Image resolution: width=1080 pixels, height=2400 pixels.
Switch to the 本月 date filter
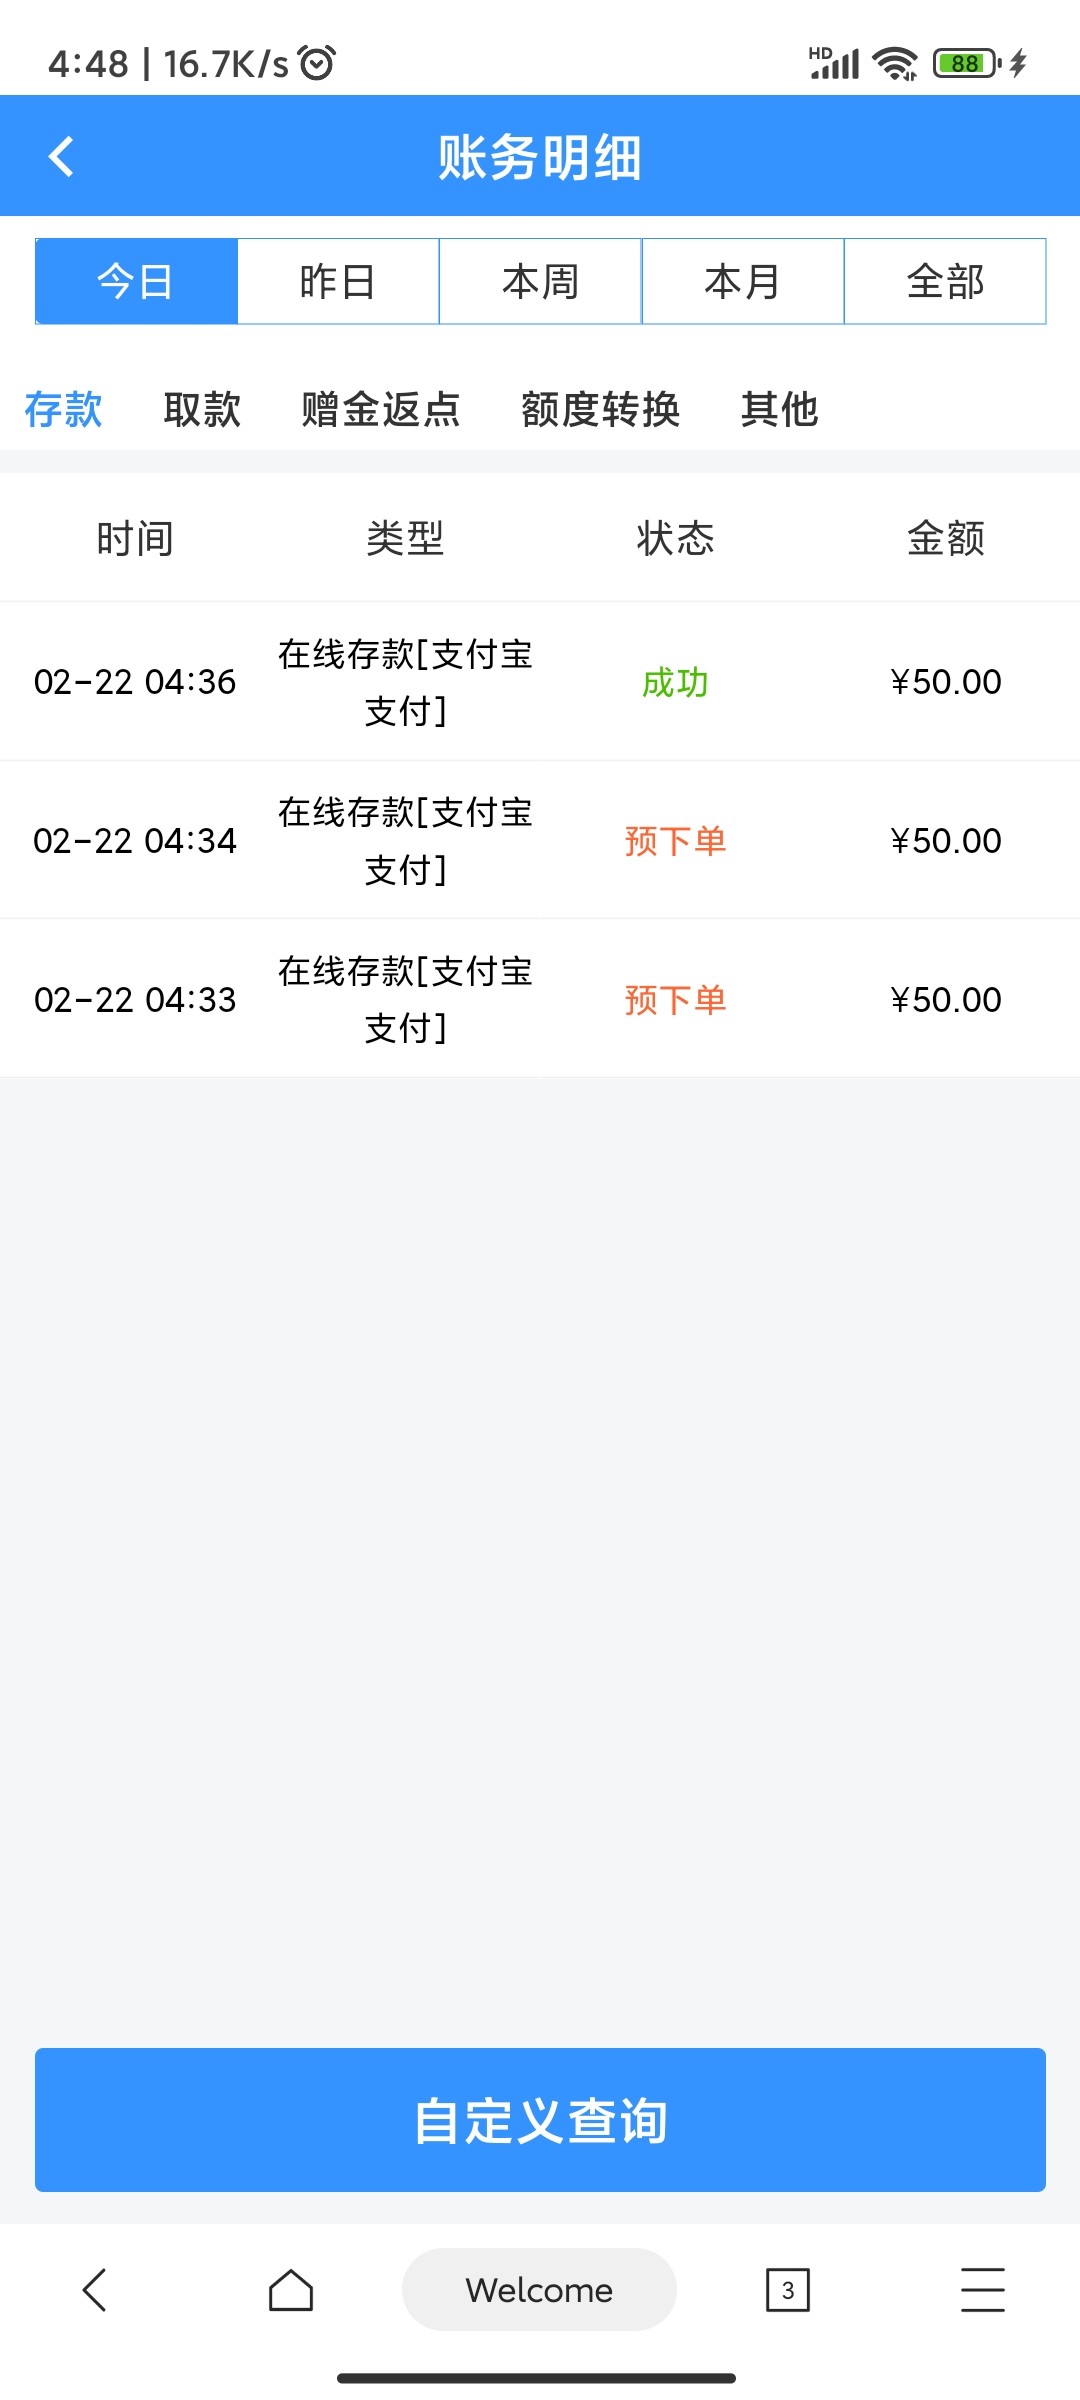[743, 281]
